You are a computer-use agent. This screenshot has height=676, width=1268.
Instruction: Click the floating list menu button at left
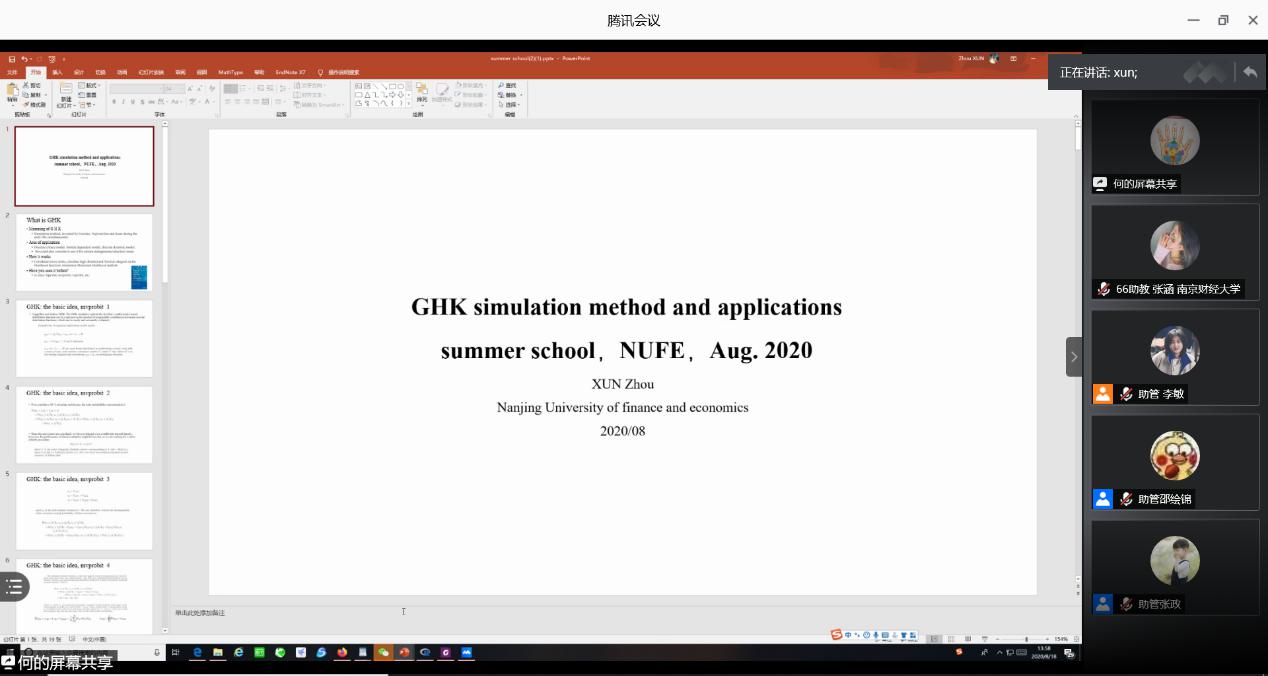coord(14,587)
